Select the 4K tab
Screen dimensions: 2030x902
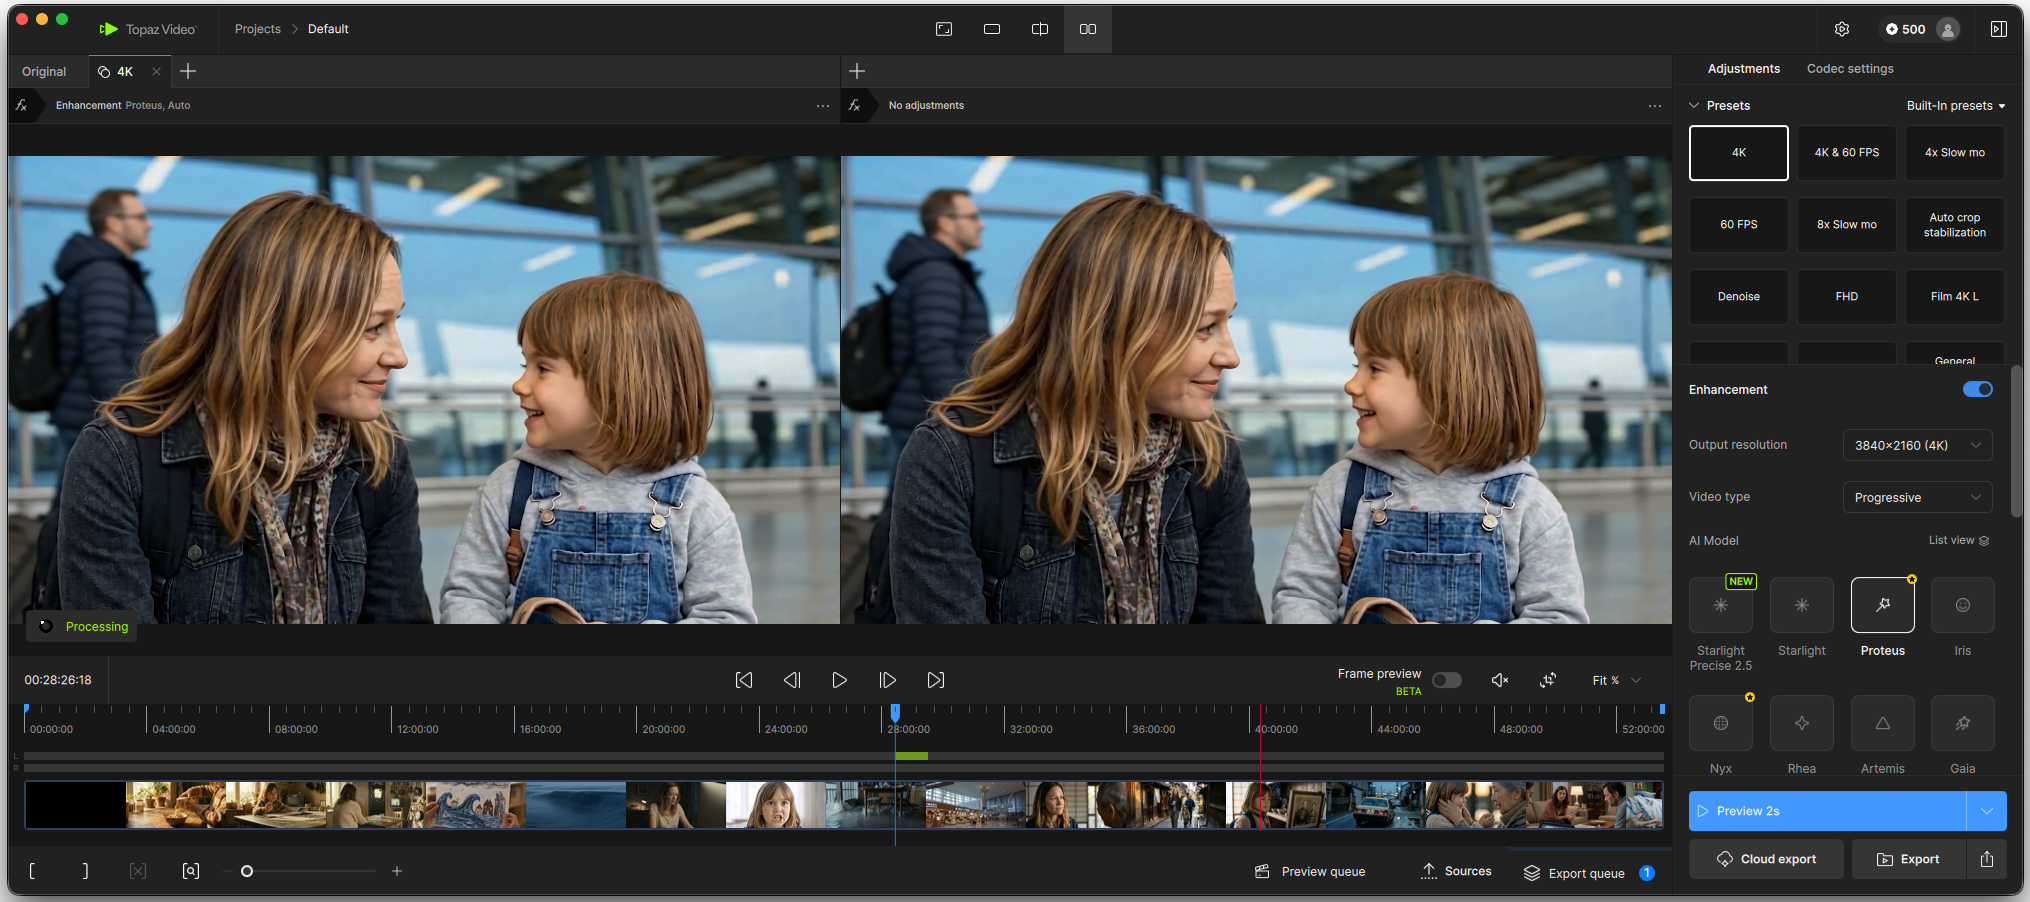[x=124, y=71]
